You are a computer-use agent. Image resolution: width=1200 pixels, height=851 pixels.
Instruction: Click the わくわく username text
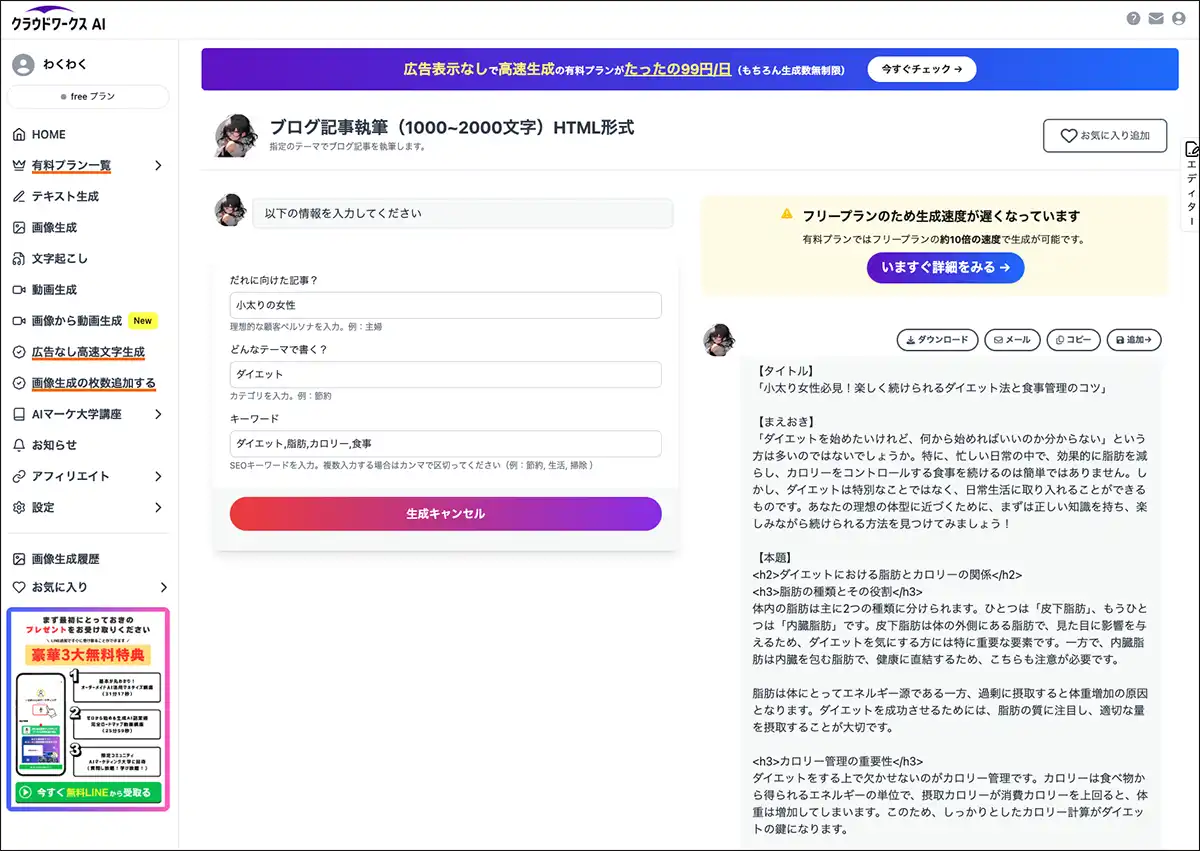click(x=65, y=64)
